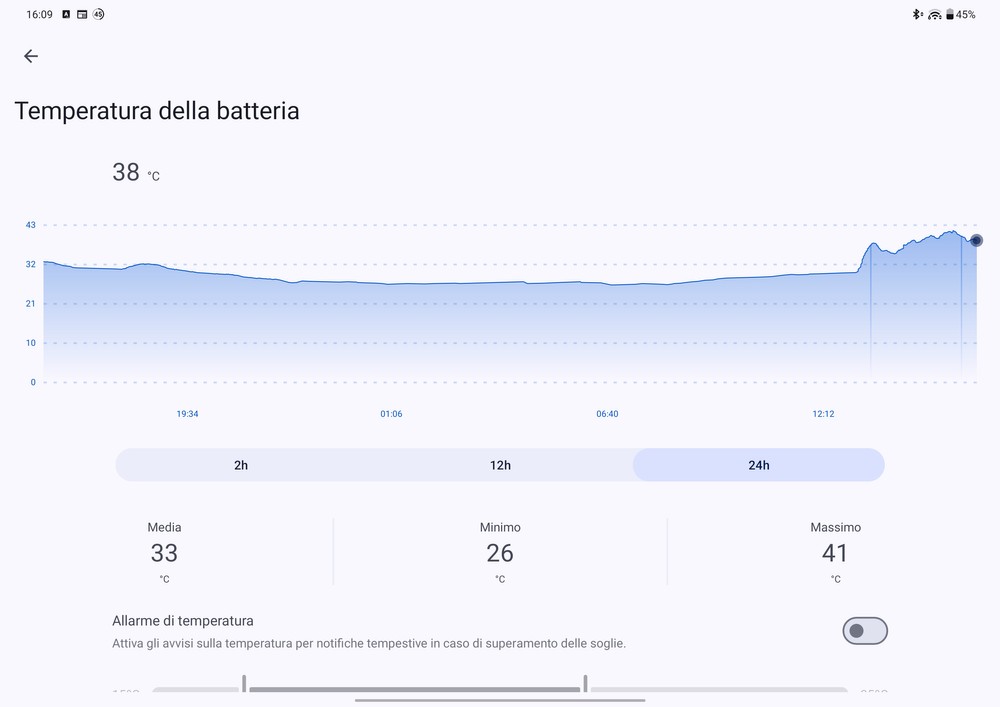Select the 24h time range
The width and height of the screenshot is (1000, 707).
(x=758, y=465)
